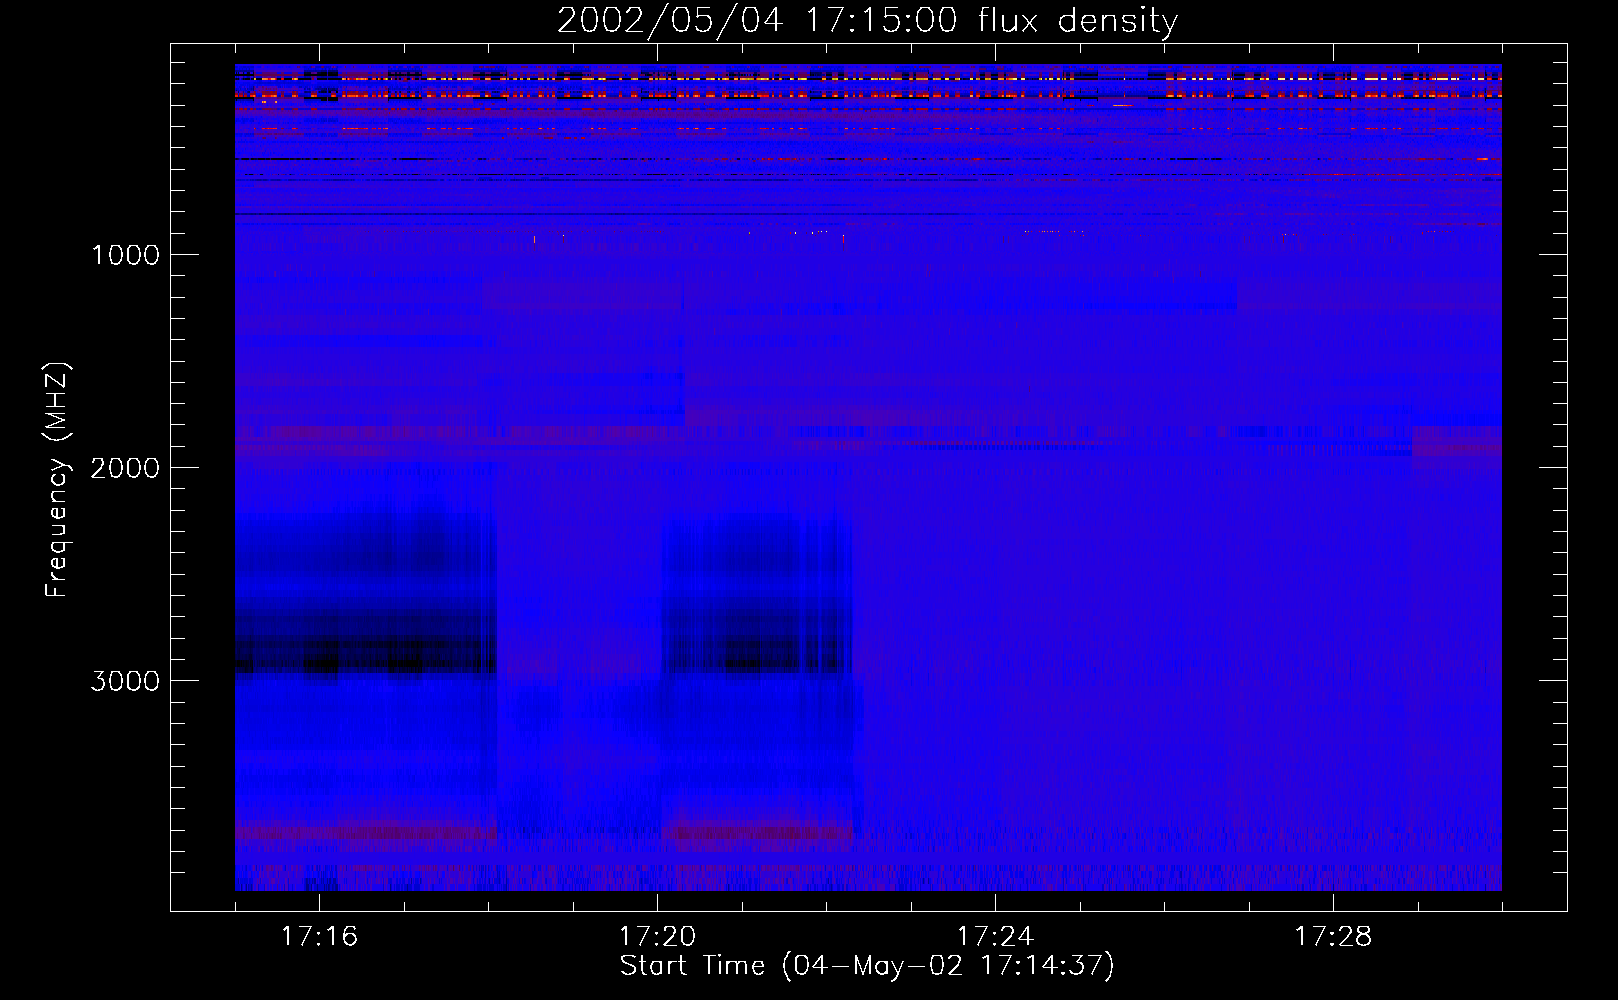The width and height of the screenshot is (1618, 1000).
Task: Click the '17:28' time tick label
Action: [1333, 937]
